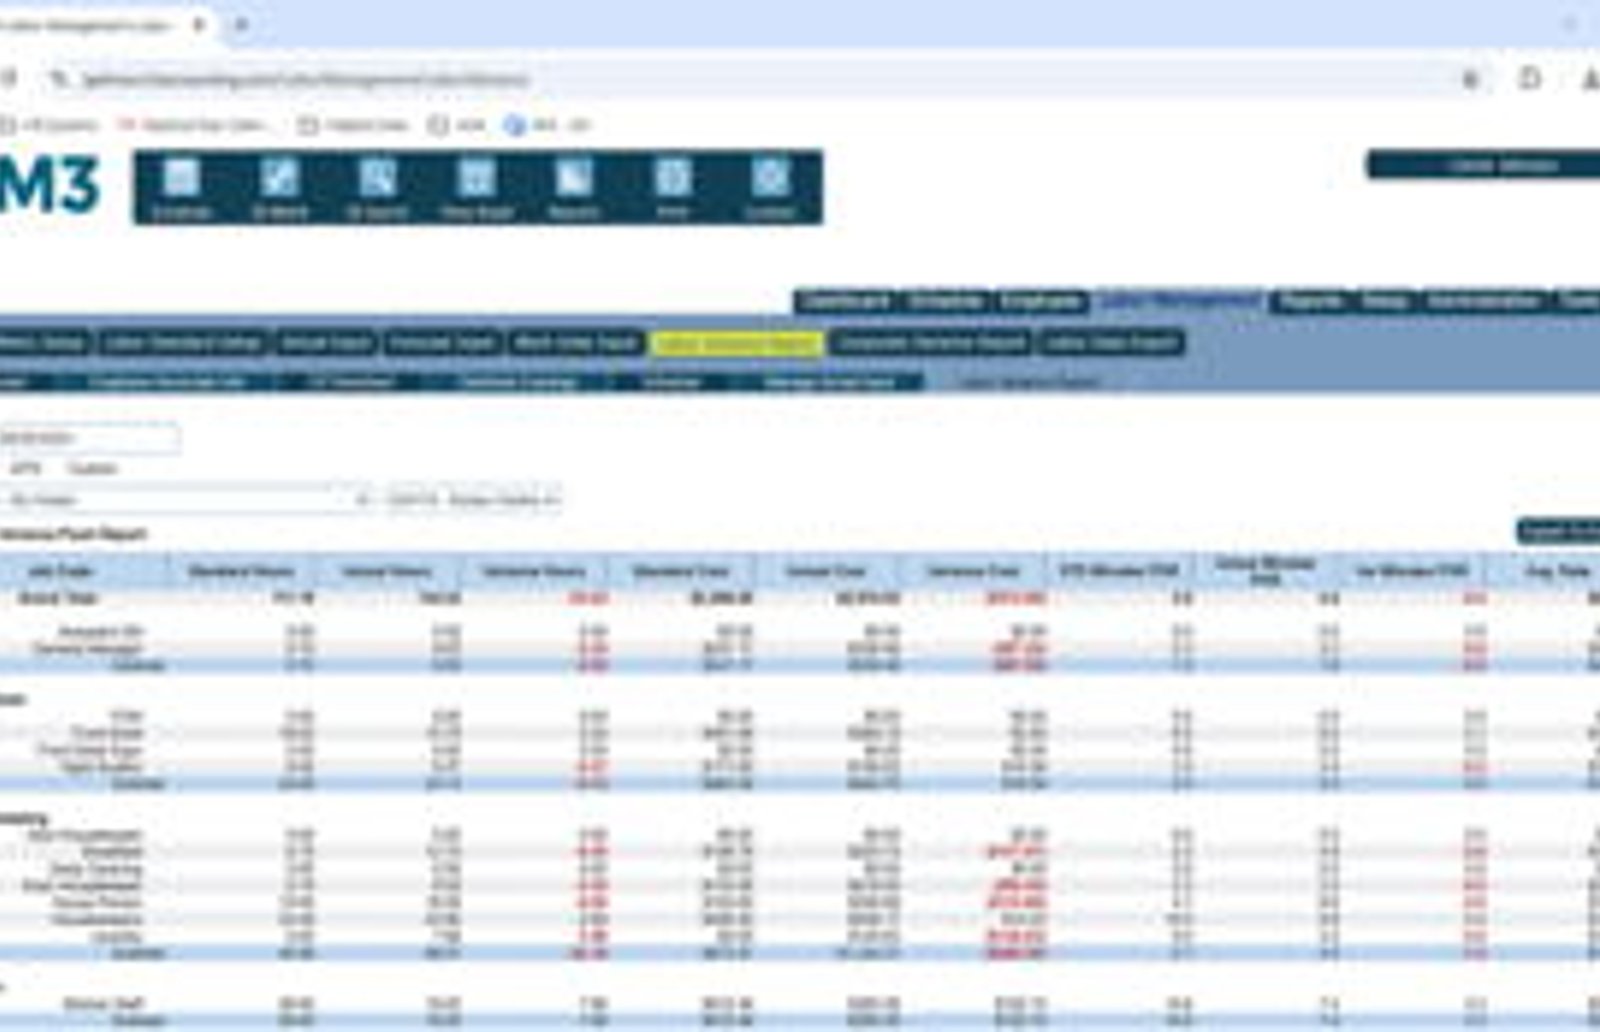This screenshot has width=1600, height=1032.
Task: Go to Actual Input
Action: pos(326,343)
